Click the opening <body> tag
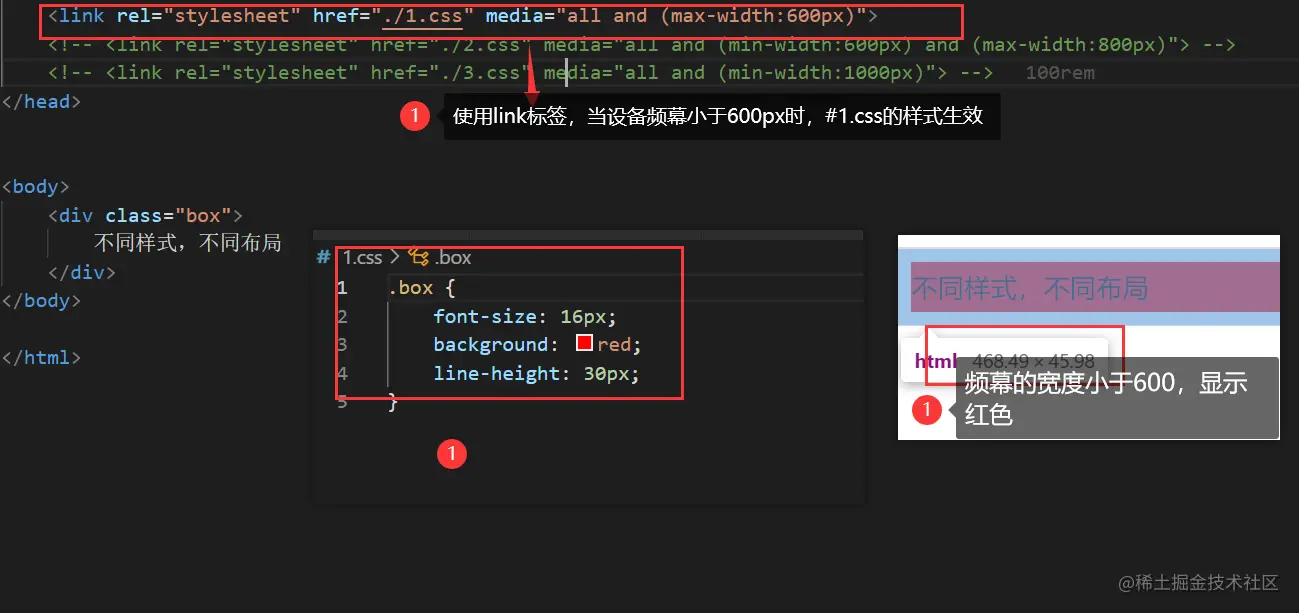This screenshot has height=613, width=1299. 36,187
